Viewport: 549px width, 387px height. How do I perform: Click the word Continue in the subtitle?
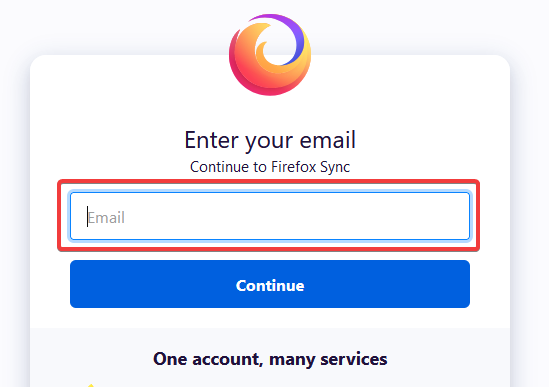coord(219,167)
